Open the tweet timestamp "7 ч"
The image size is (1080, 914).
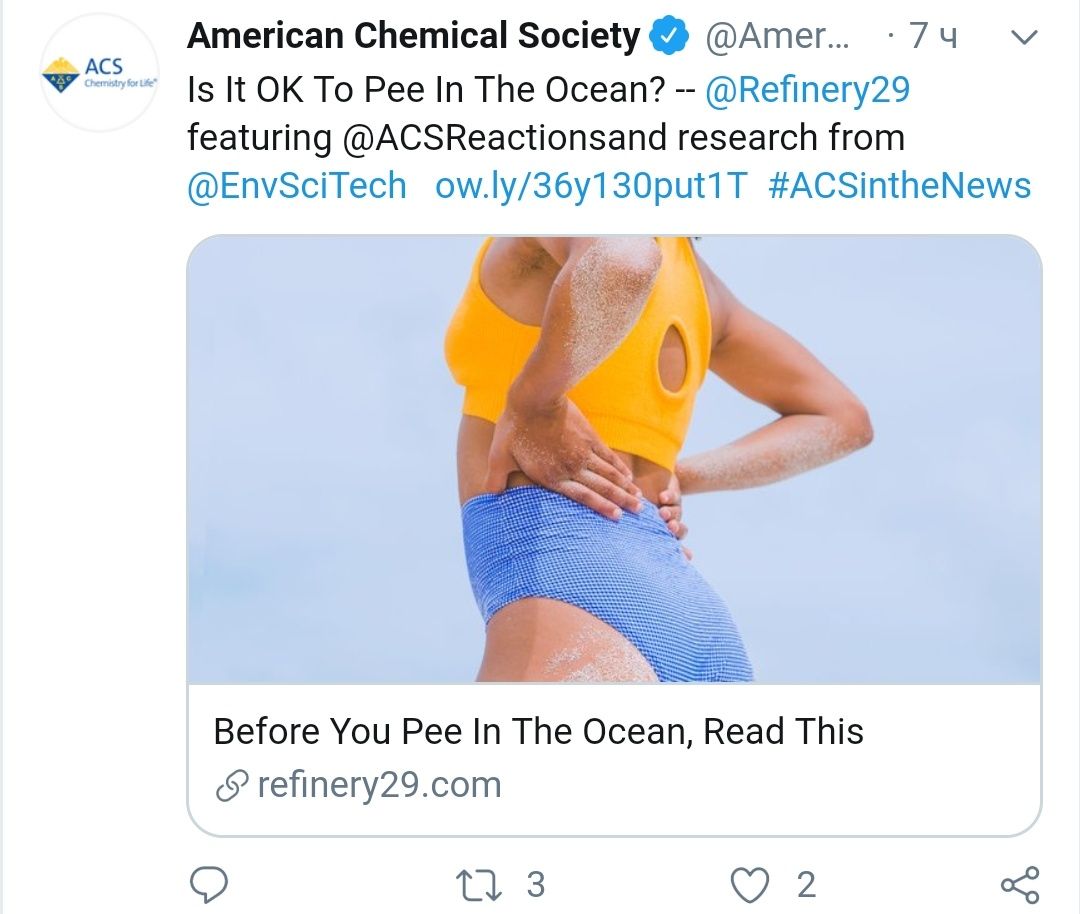(932, 38)
